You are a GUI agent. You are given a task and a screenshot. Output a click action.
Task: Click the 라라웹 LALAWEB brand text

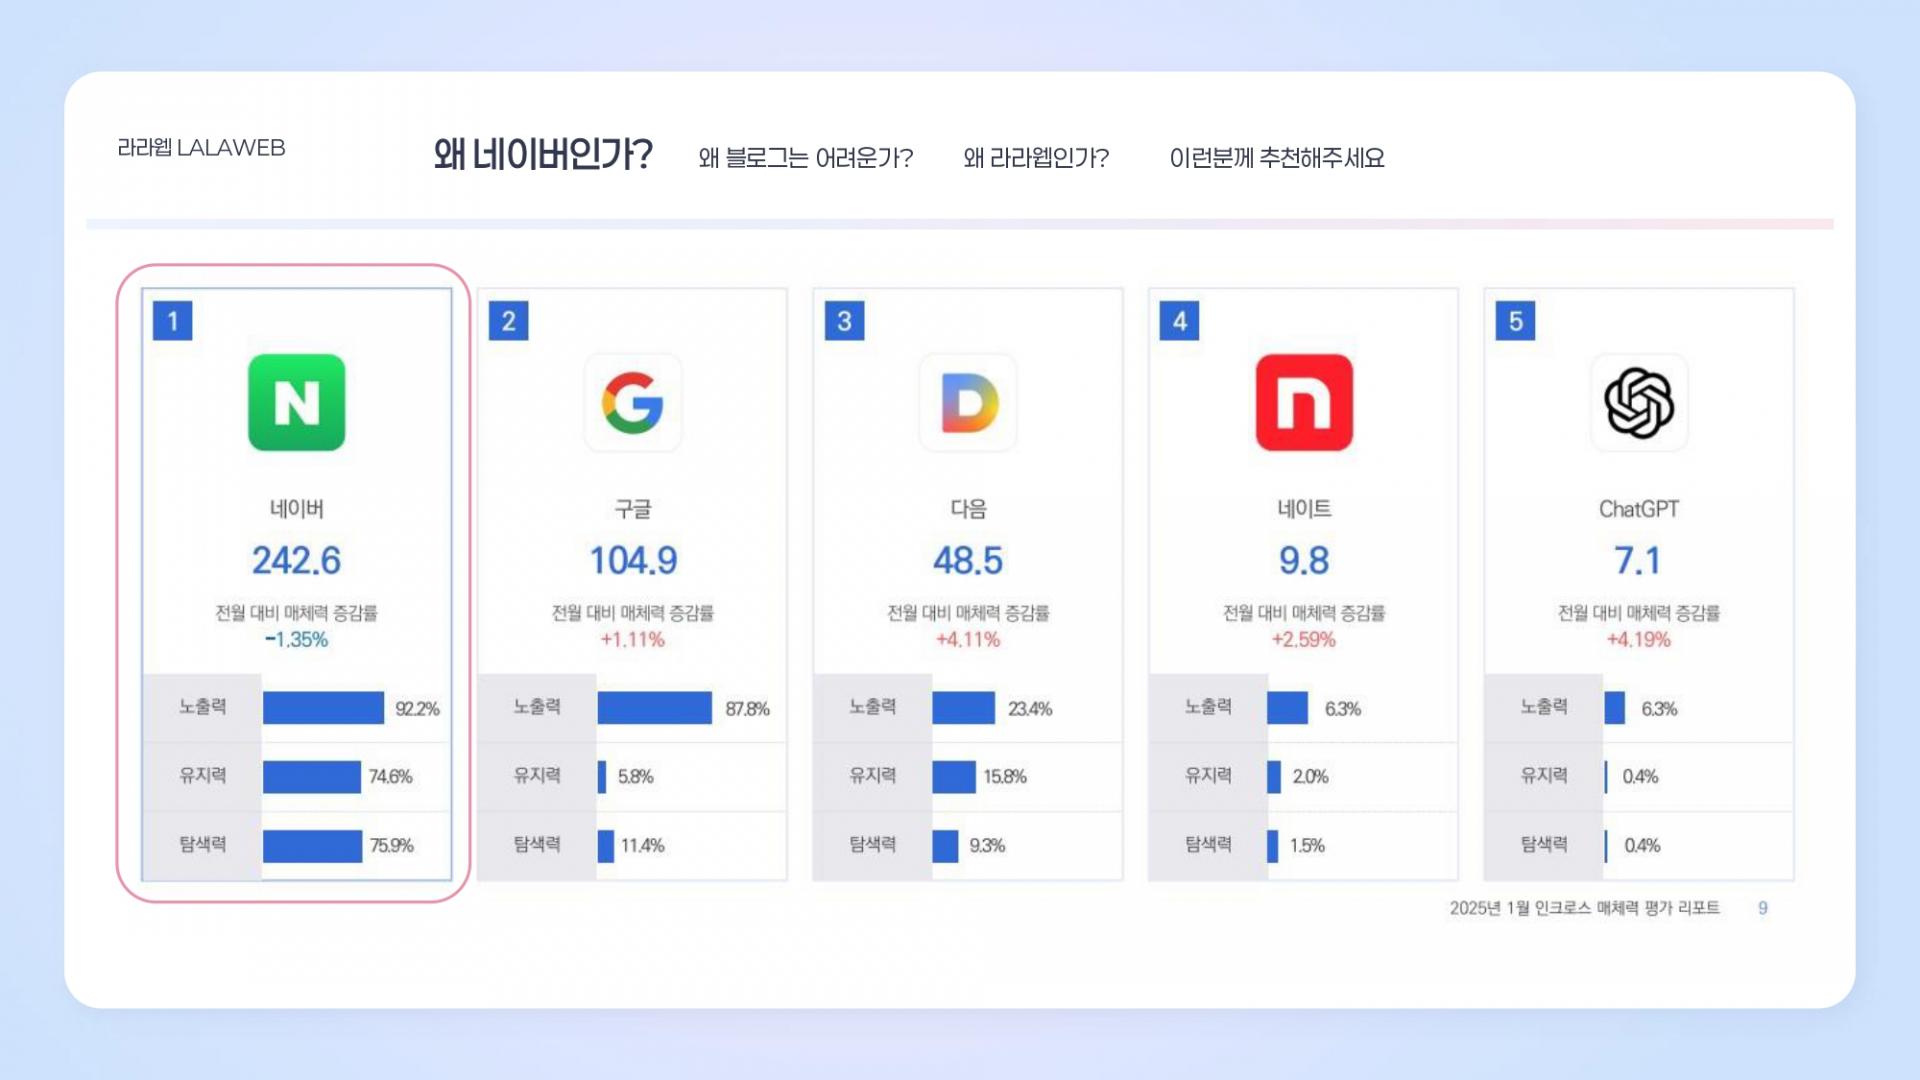point(201,148)
